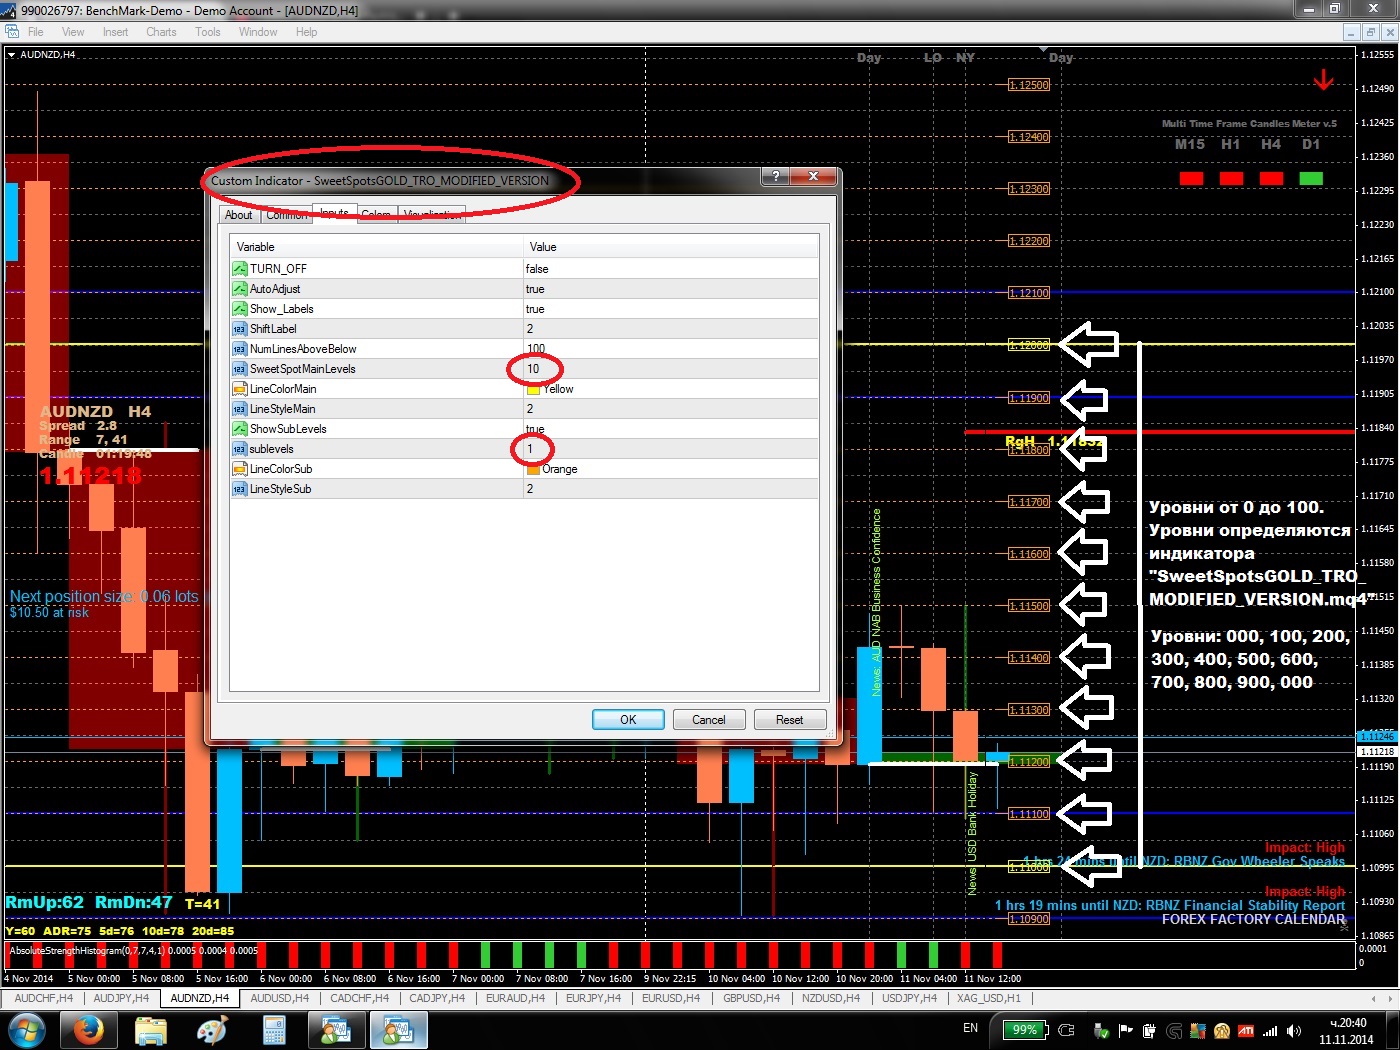This screenshot has height=1050, width=1400.
Task: Edit SweetSpotMainLevels value 10
Action: point(671,368)
